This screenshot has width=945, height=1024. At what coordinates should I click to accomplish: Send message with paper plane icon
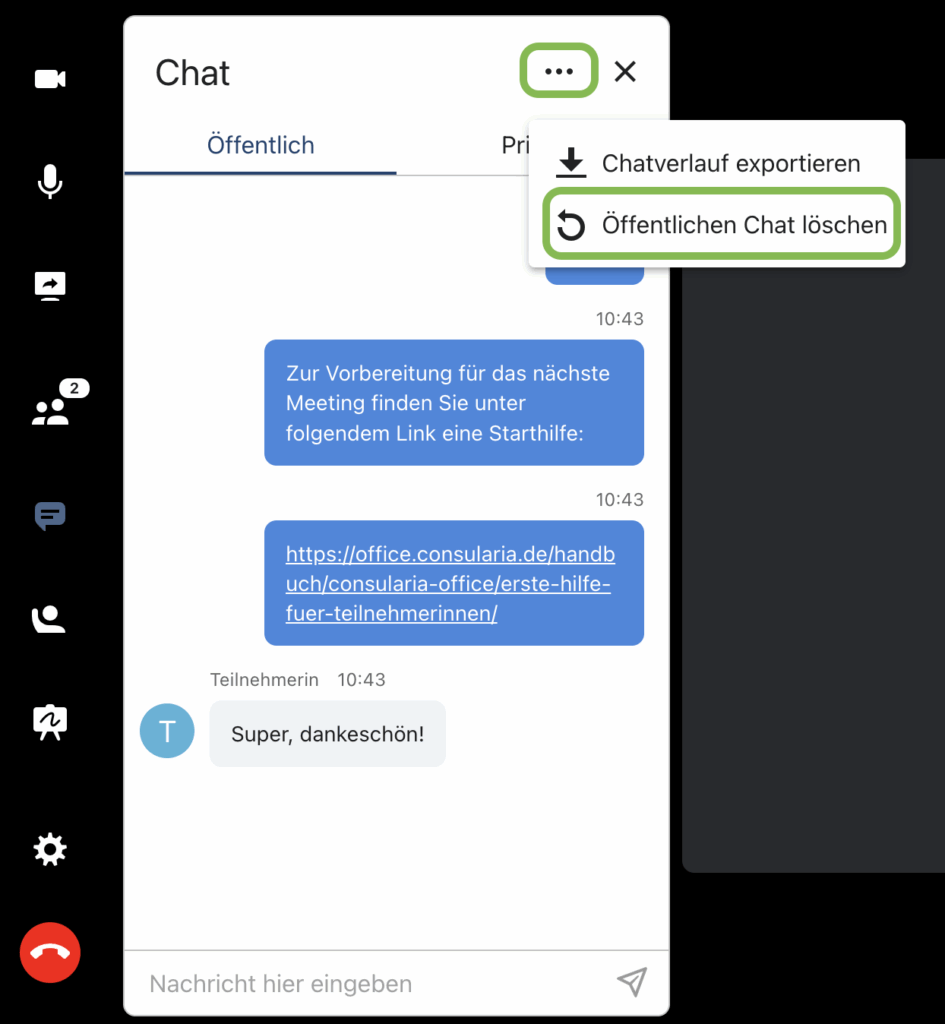pyautogui.click(x=632, y=982)
